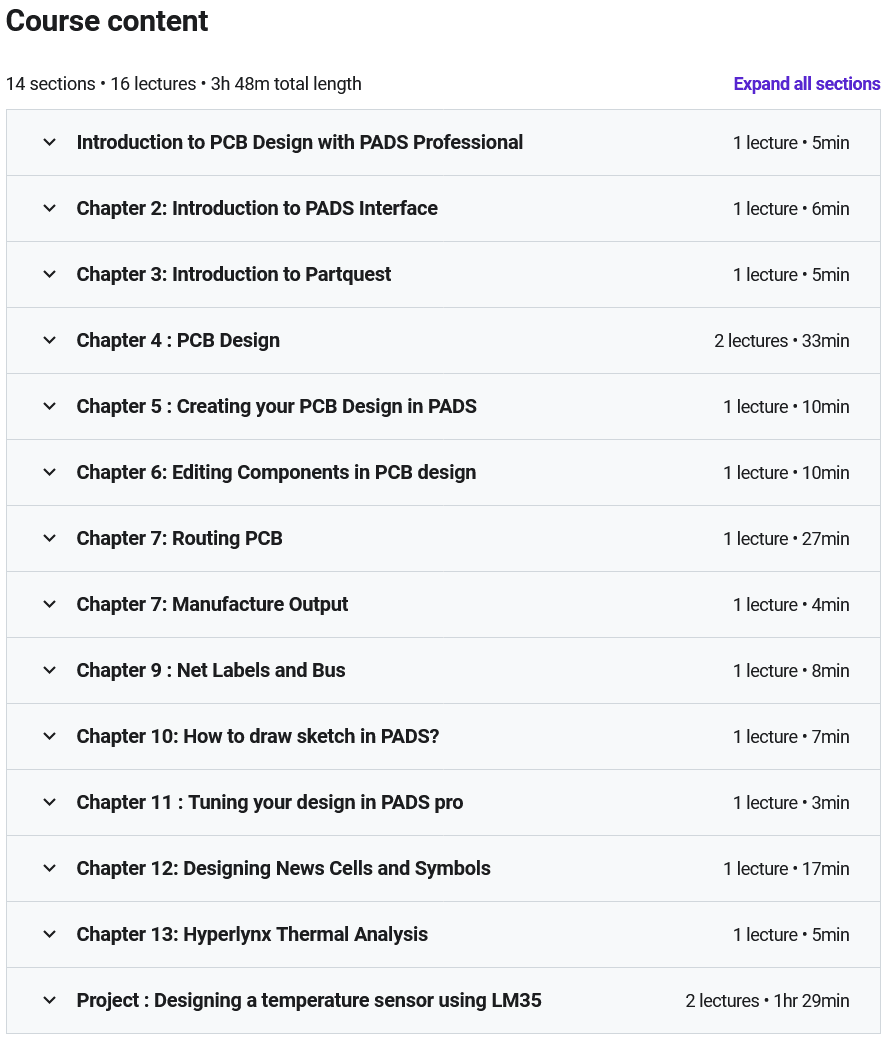The image size is (887, 1043).
Task: Expand the Introduction to PCB Design chevron
Action: (x=50, y=143)
